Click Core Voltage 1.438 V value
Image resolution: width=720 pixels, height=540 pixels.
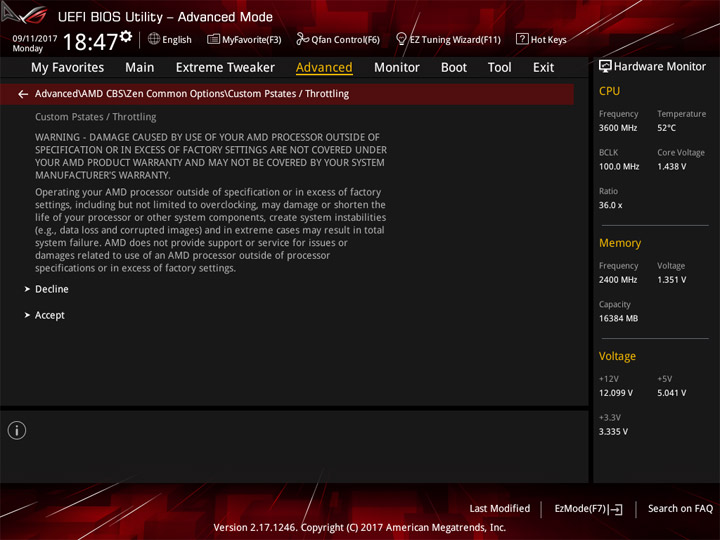tap(671, 166)
